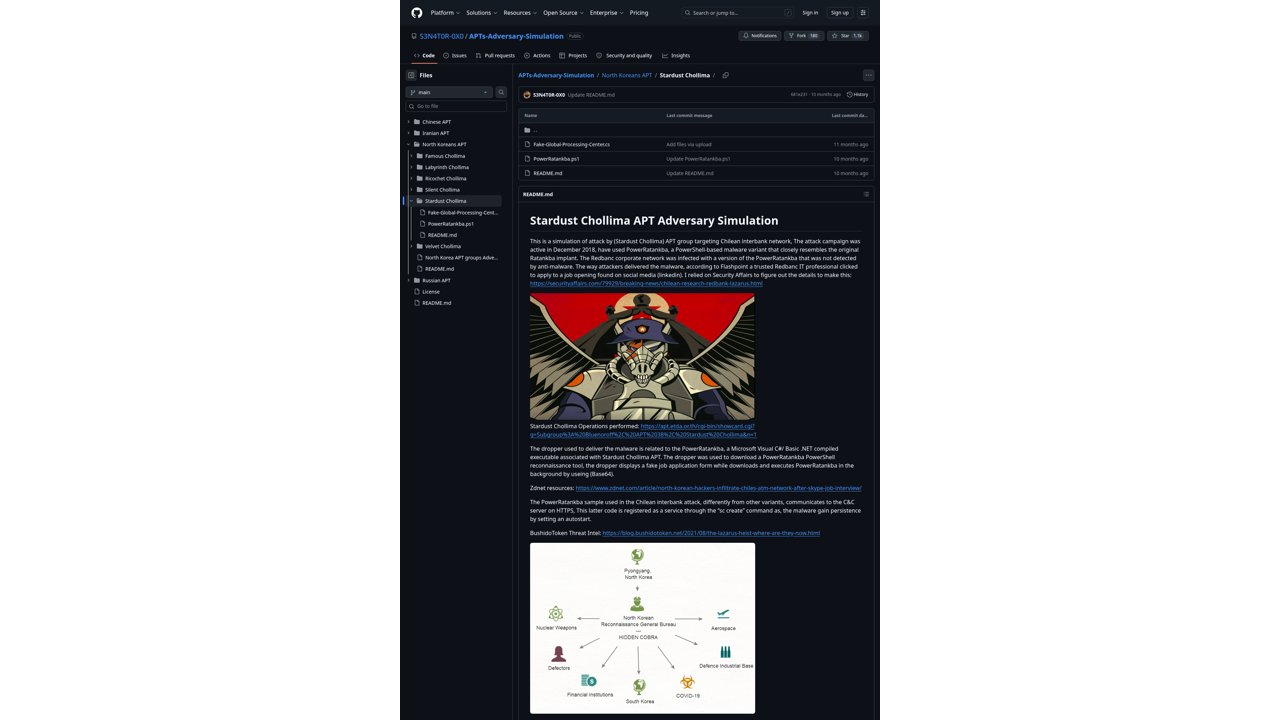Open the Fake-Global-Processing-Center.cs file in the list

571,144
